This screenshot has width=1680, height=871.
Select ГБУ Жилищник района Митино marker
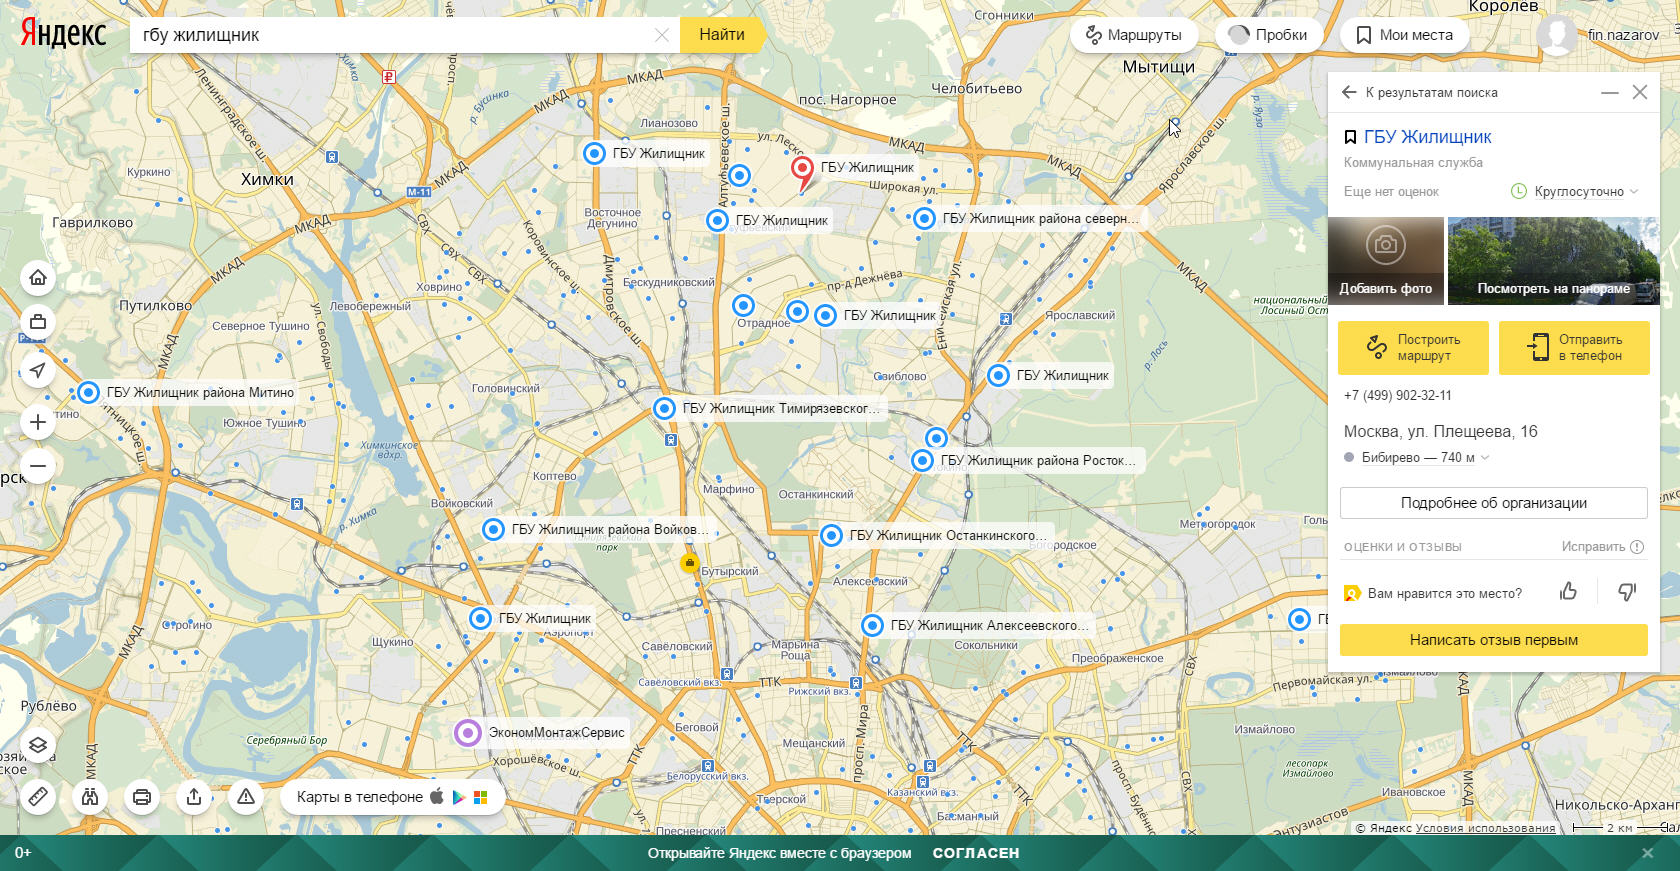point(88,392)
